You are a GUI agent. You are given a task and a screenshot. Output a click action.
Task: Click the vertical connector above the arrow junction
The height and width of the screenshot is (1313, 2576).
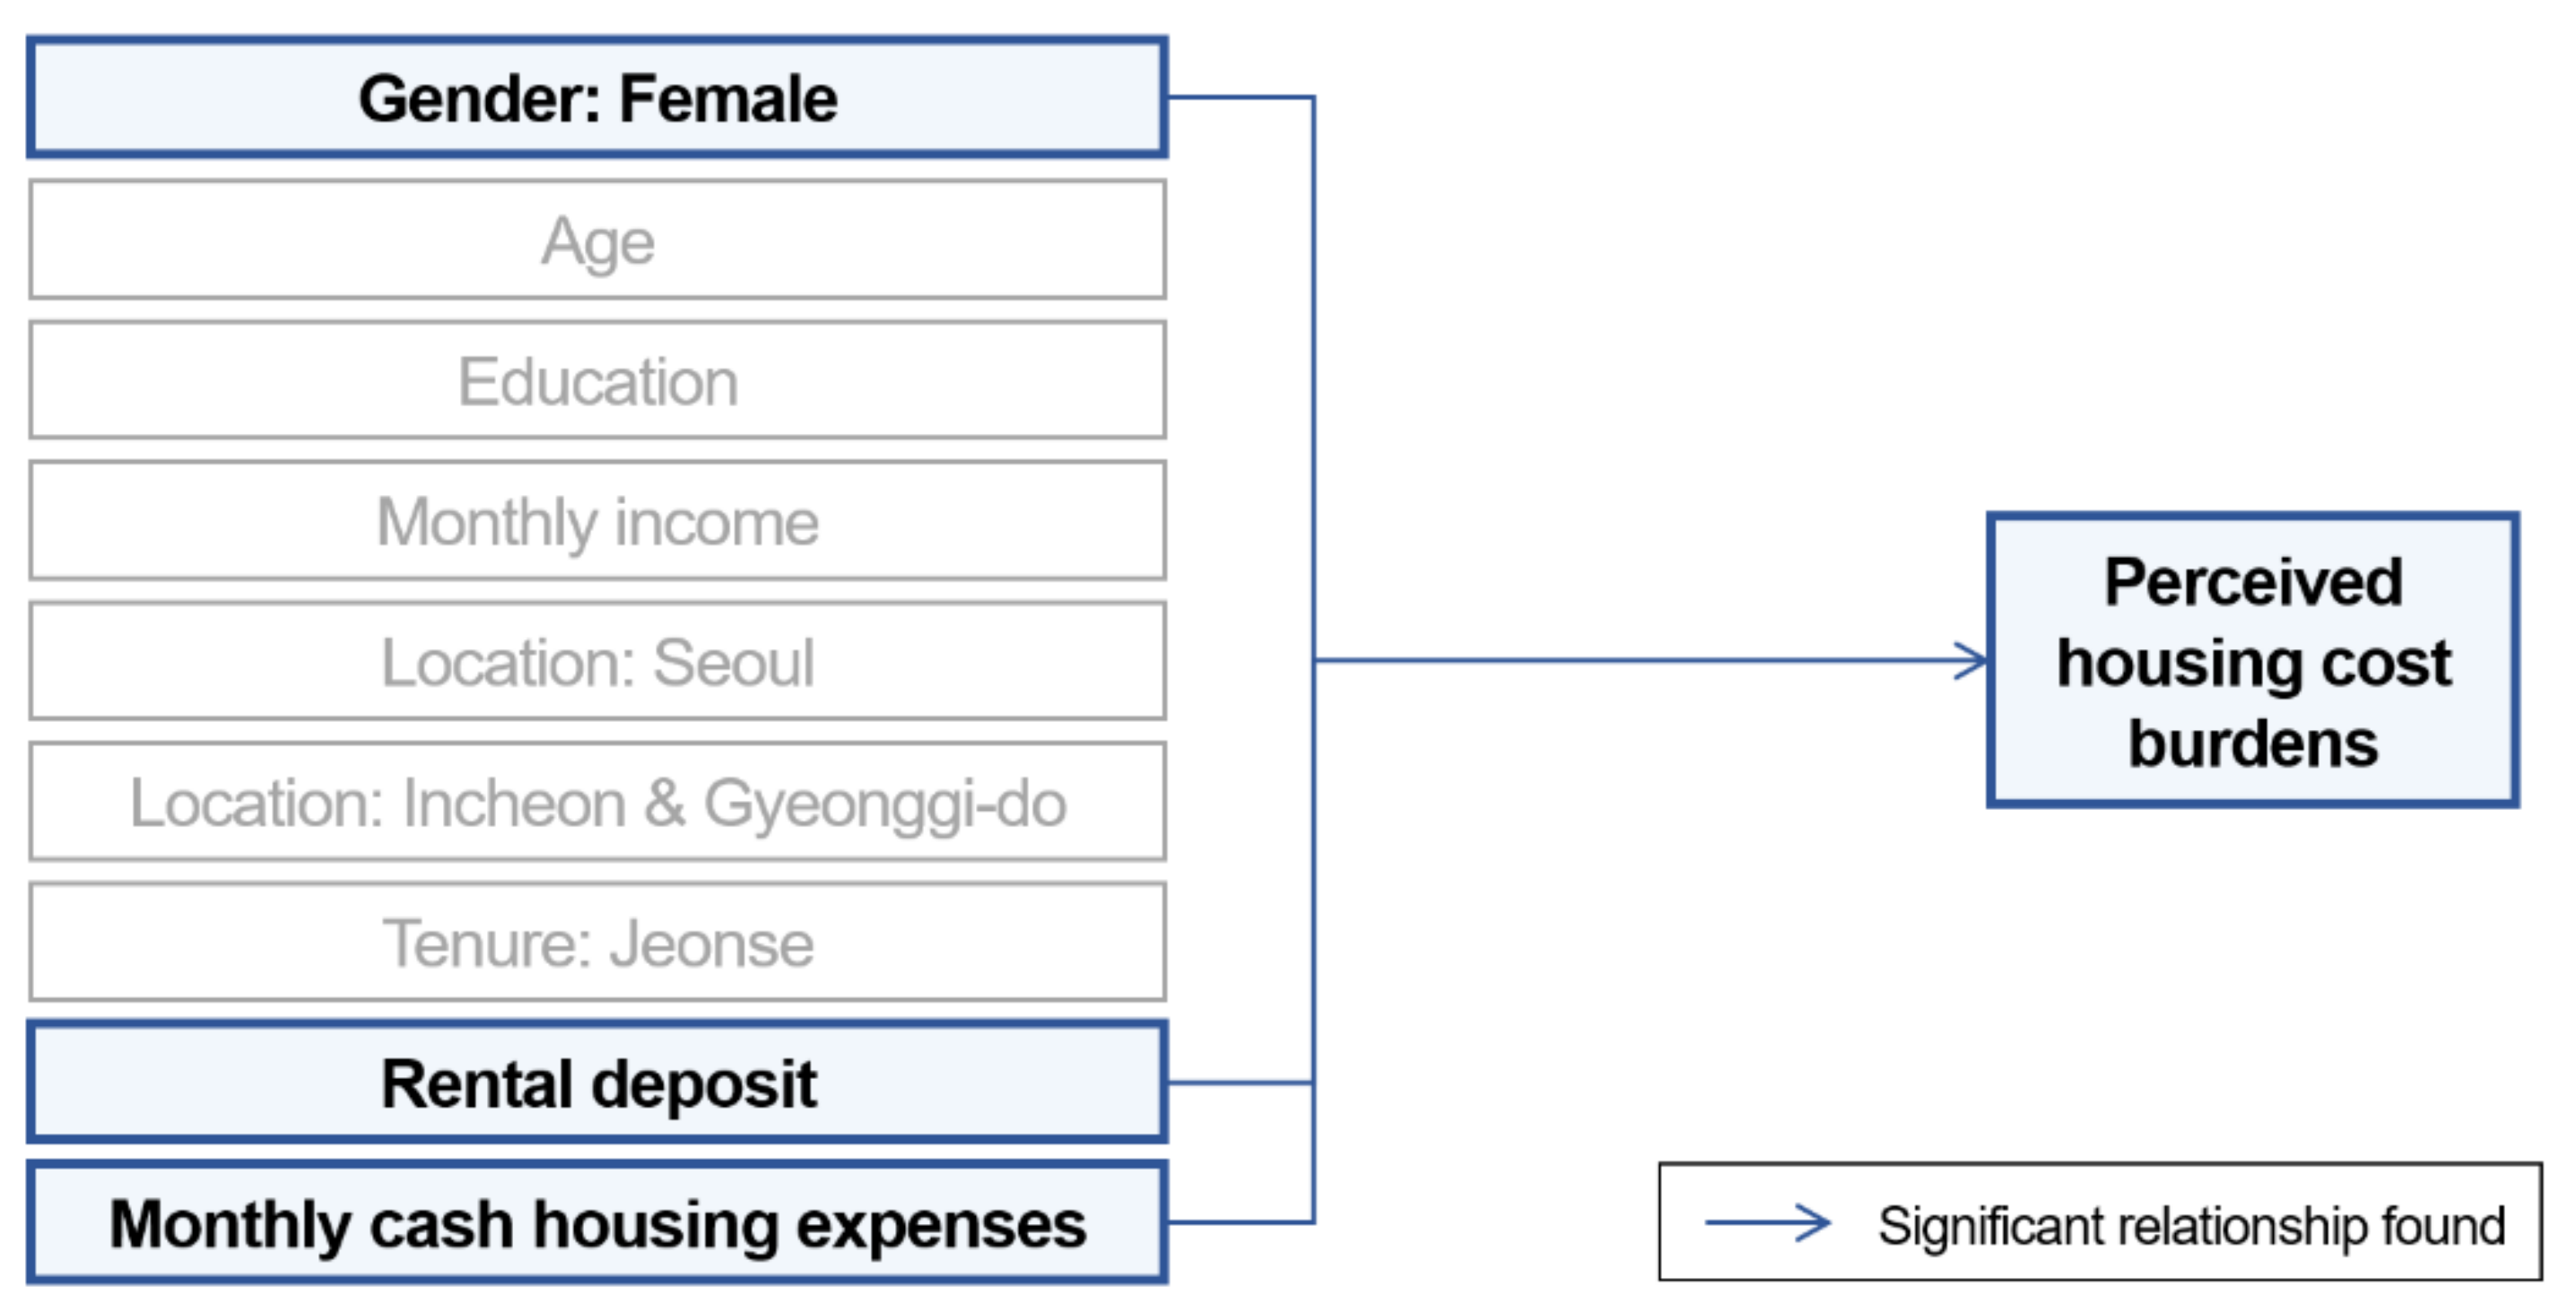1313,380
